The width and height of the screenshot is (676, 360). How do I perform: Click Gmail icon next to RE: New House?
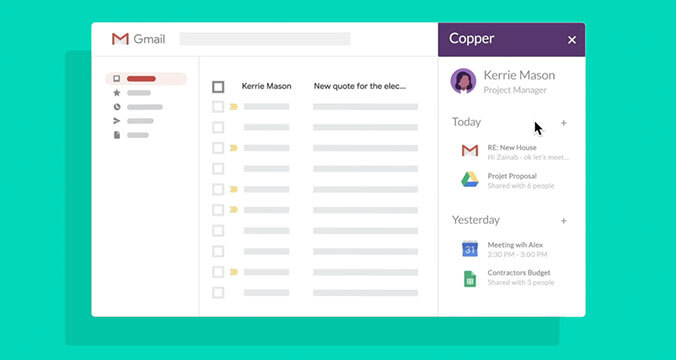point(470,150)
